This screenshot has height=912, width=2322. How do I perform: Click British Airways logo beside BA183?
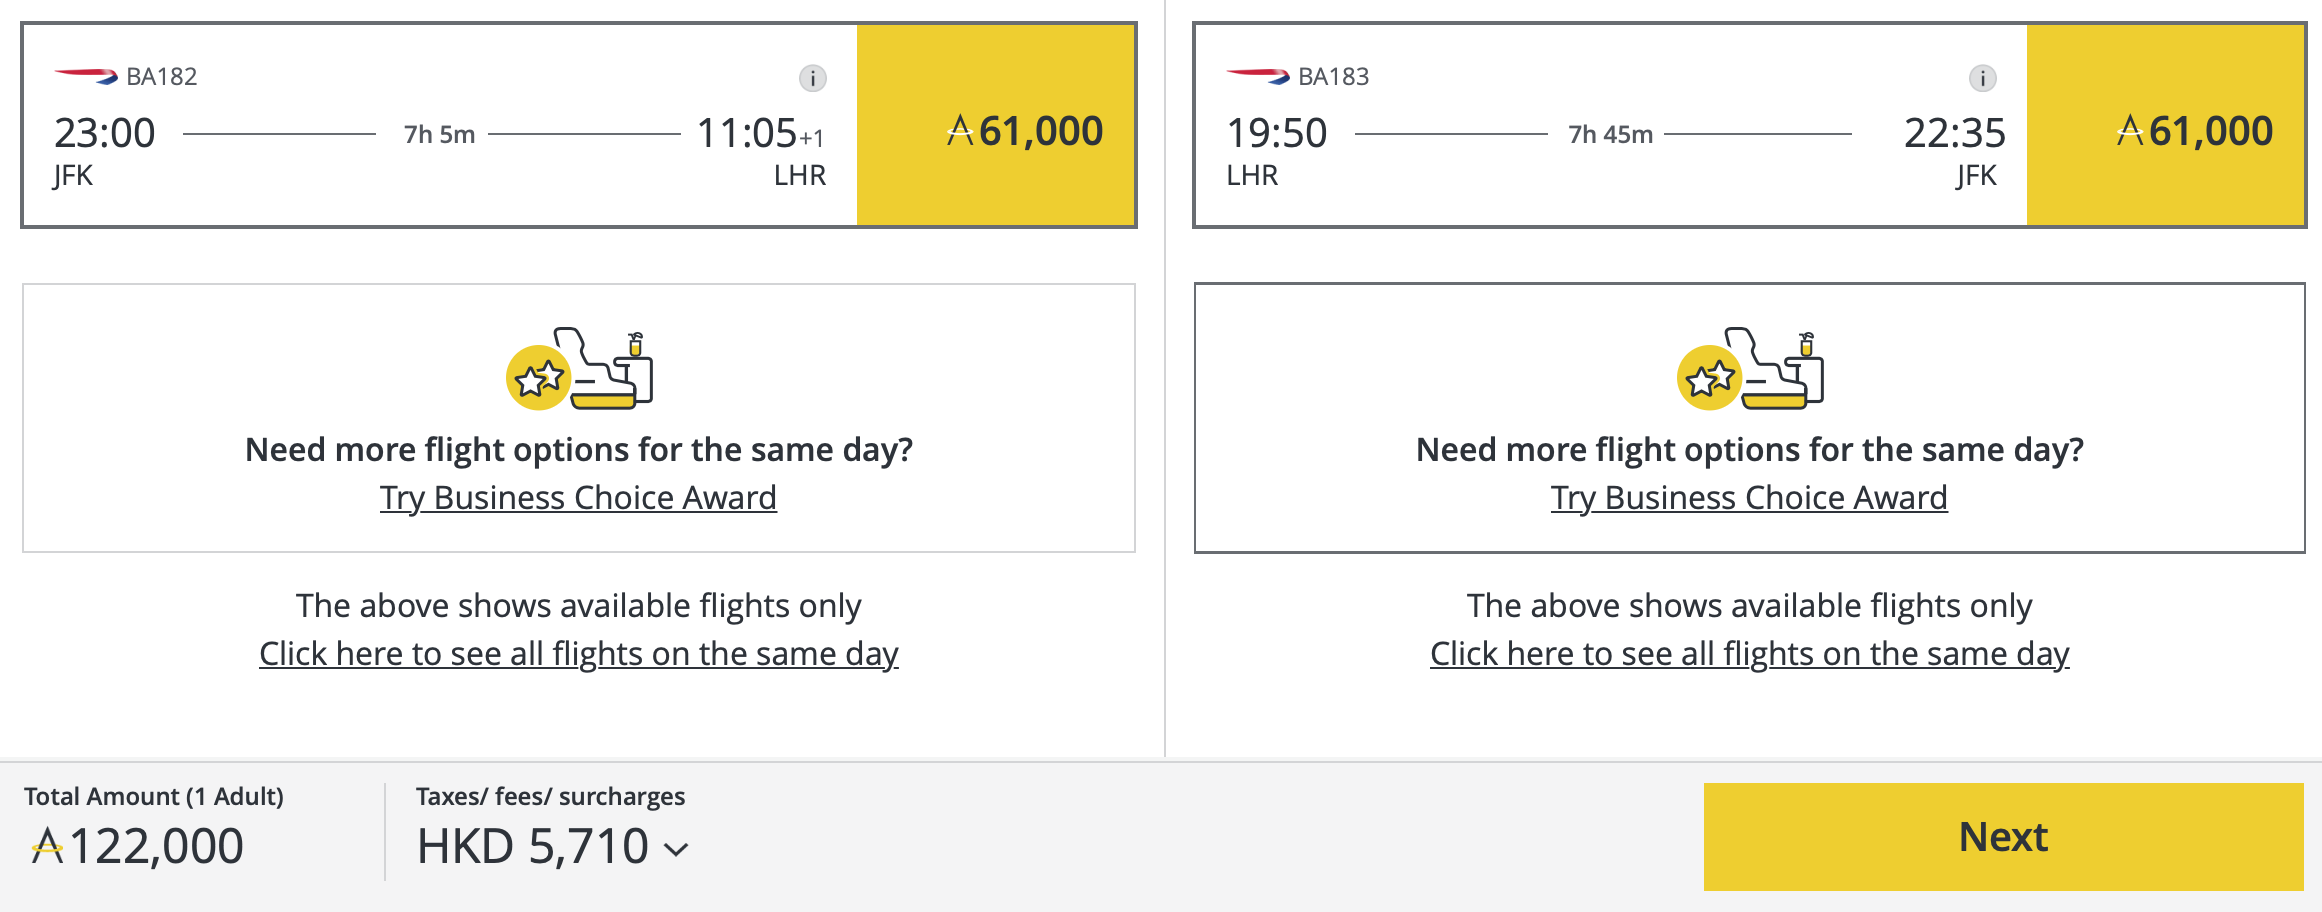click(1257, 76)
